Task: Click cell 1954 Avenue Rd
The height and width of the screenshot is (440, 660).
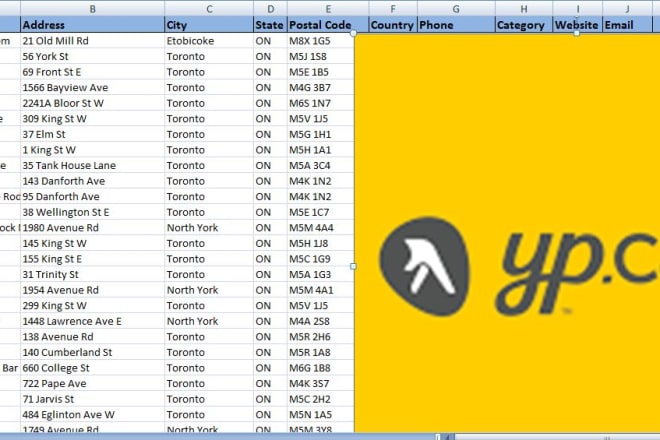Action: point(92,290)
